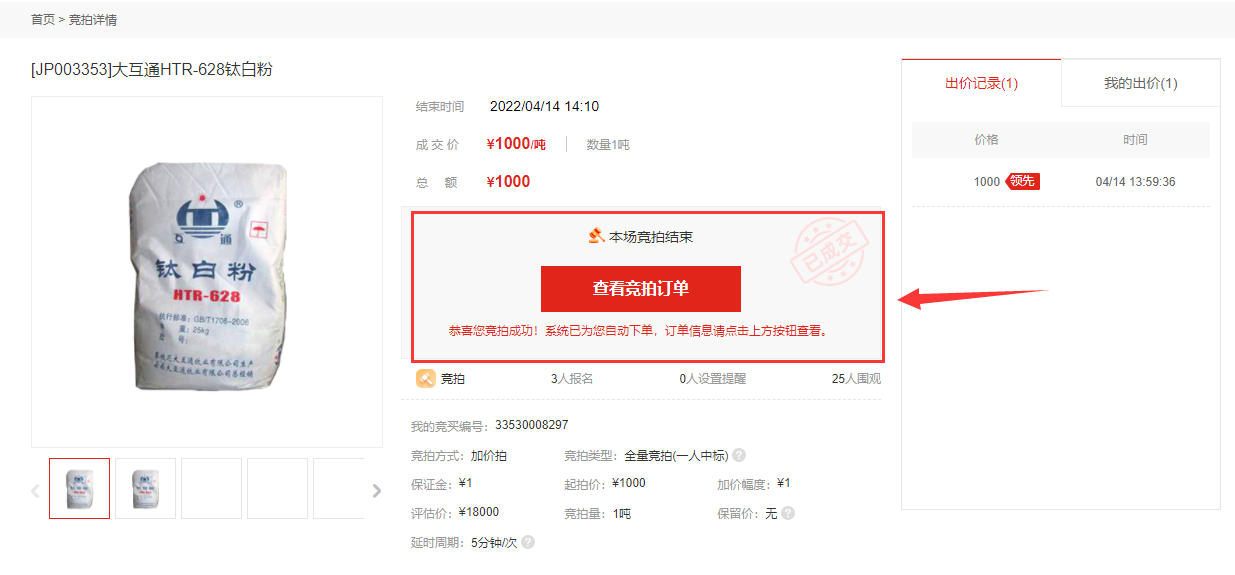Click the 保证金 ¥1 value
This screenshot has width=1235, height=575.
(465, 483)
